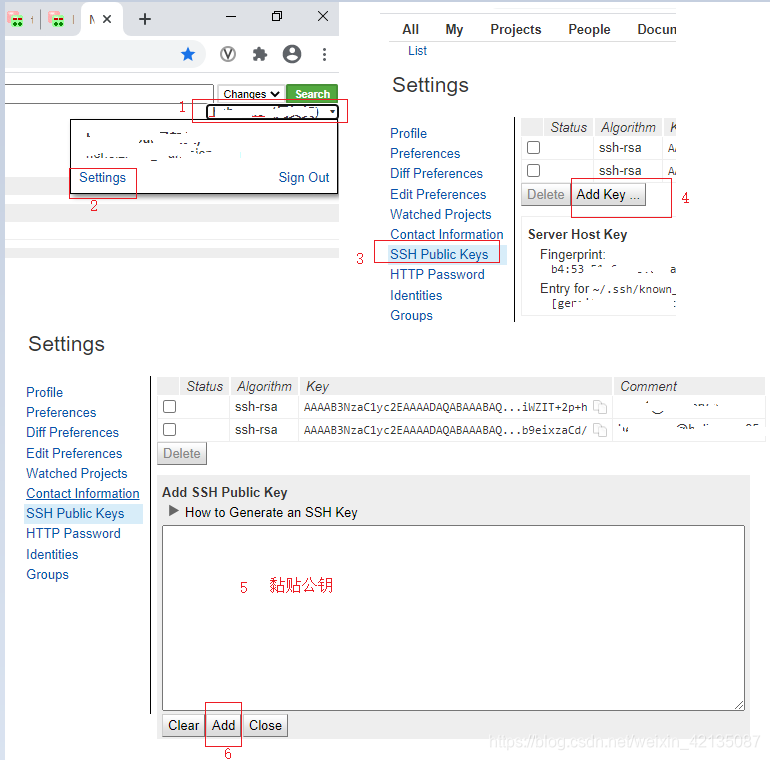The image size is (770, 760).
Task: Open underlined Contact Information lower link
Action: [83, 493]
